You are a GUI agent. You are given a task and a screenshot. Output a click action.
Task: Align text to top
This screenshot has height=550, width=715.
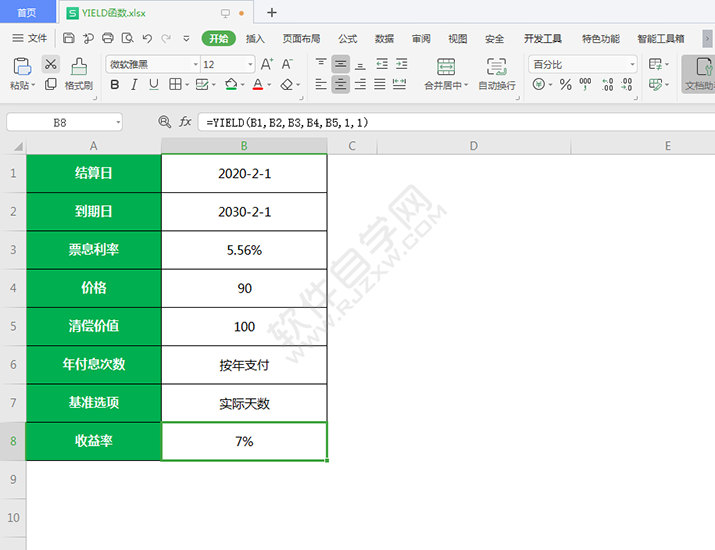pos(321,63)
